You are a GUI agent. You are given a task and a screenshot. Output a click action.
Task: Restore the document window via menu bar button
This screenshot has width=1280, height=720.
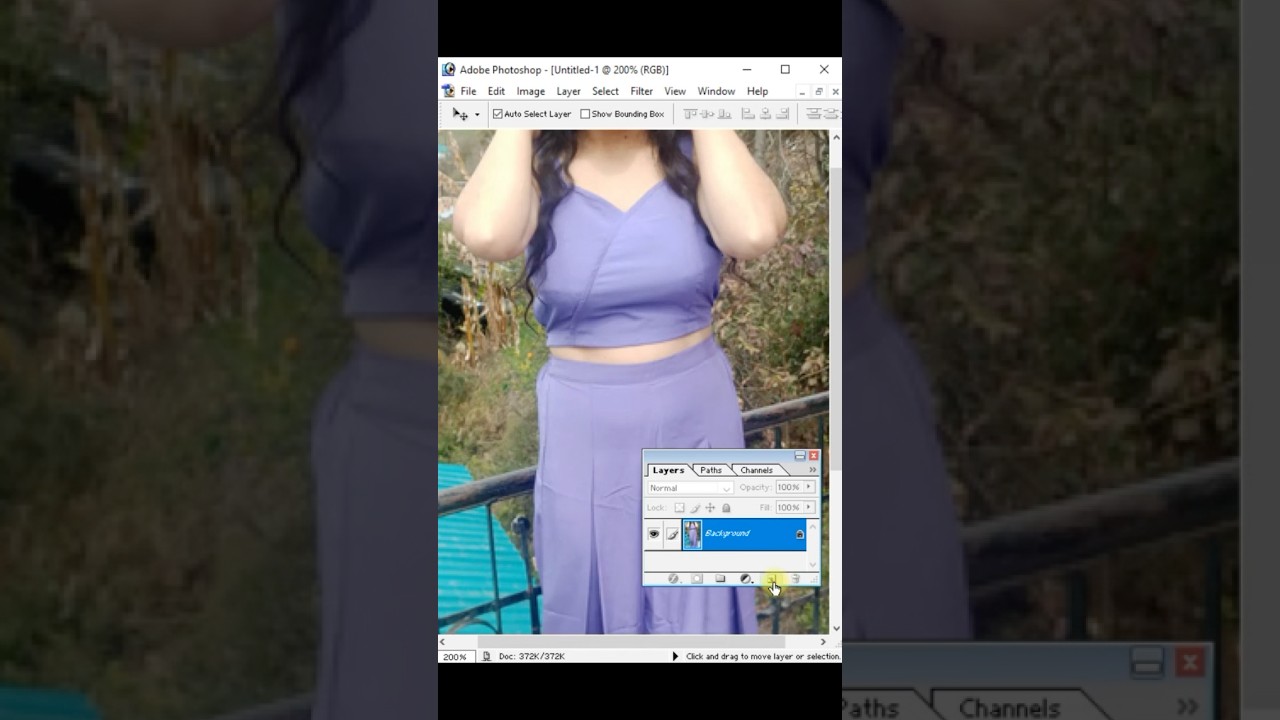[x=818, y=91]
